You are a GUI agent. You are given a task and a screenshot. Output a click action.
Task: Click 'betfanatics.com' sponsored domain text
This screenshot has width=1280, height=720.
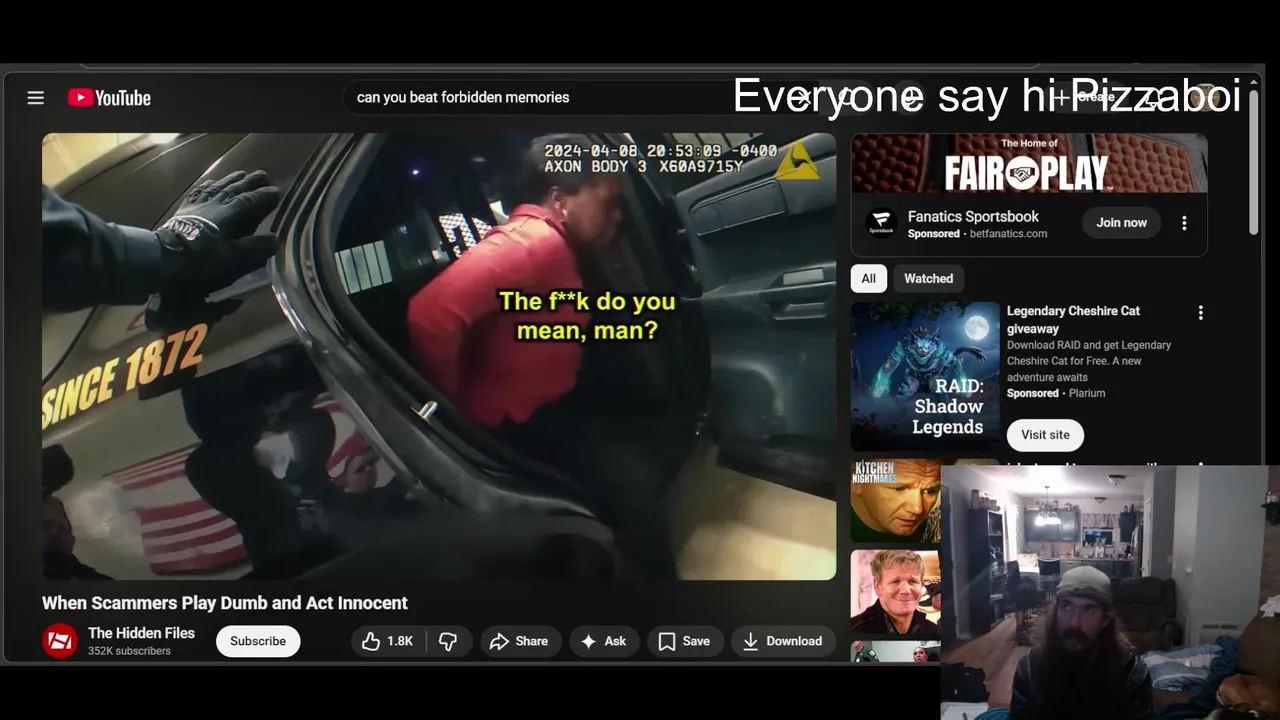coord(1008,234)
